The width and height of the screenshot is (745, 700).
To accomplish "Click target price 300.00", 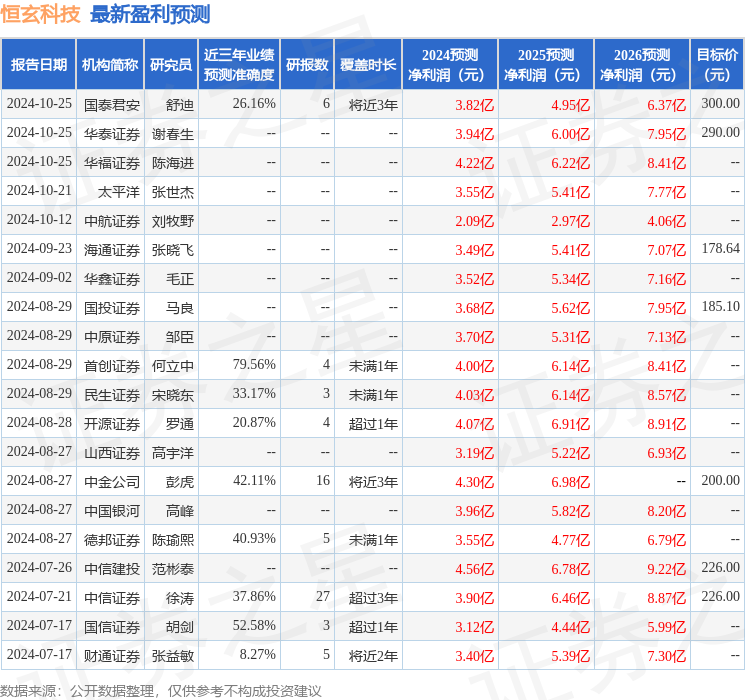I will 720,104.
